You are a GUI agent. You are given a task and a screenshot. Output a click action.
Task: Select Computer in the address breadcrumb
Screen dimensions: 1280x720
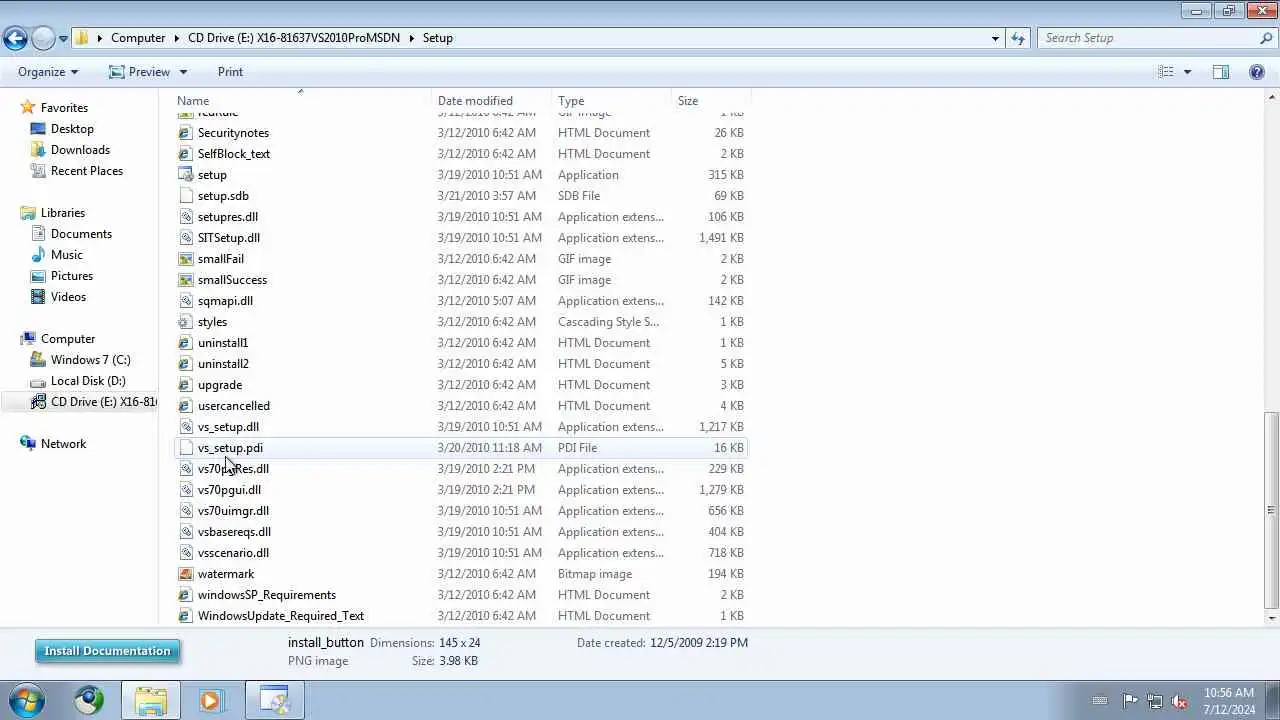click(x=138, y=38)
